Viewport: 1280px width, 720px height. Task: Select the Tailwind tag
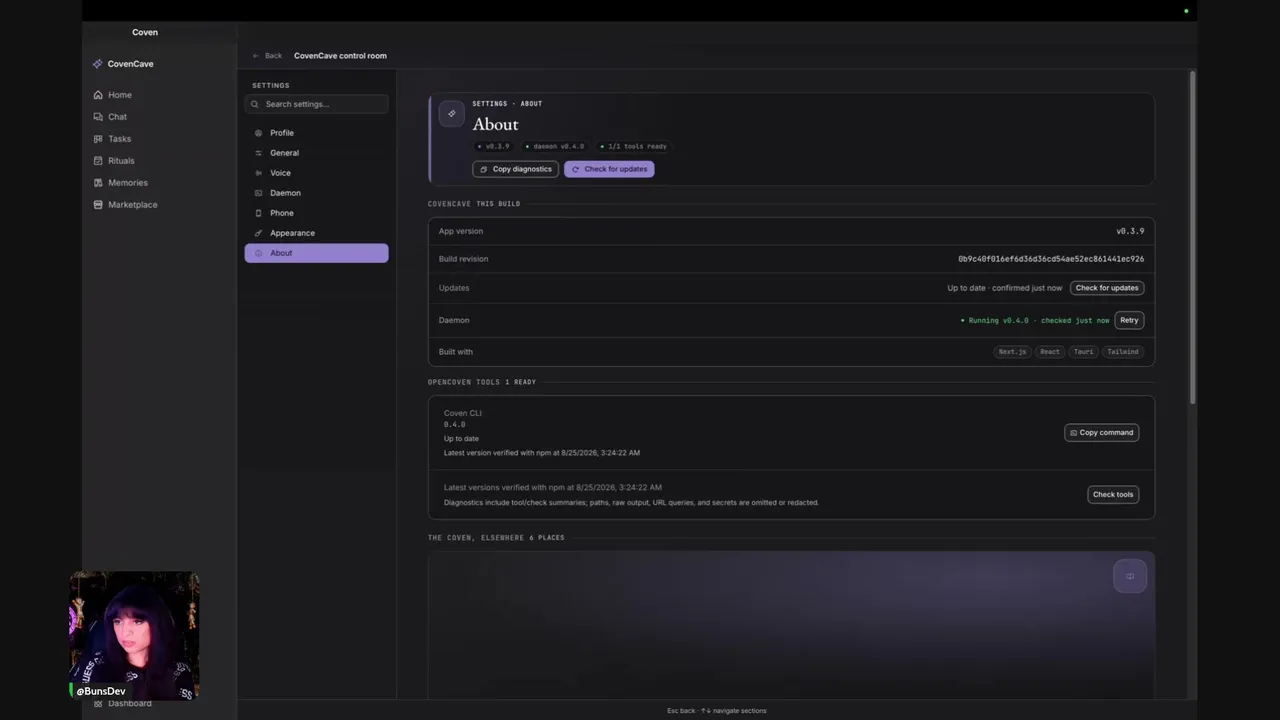[x=1123, y=352]
